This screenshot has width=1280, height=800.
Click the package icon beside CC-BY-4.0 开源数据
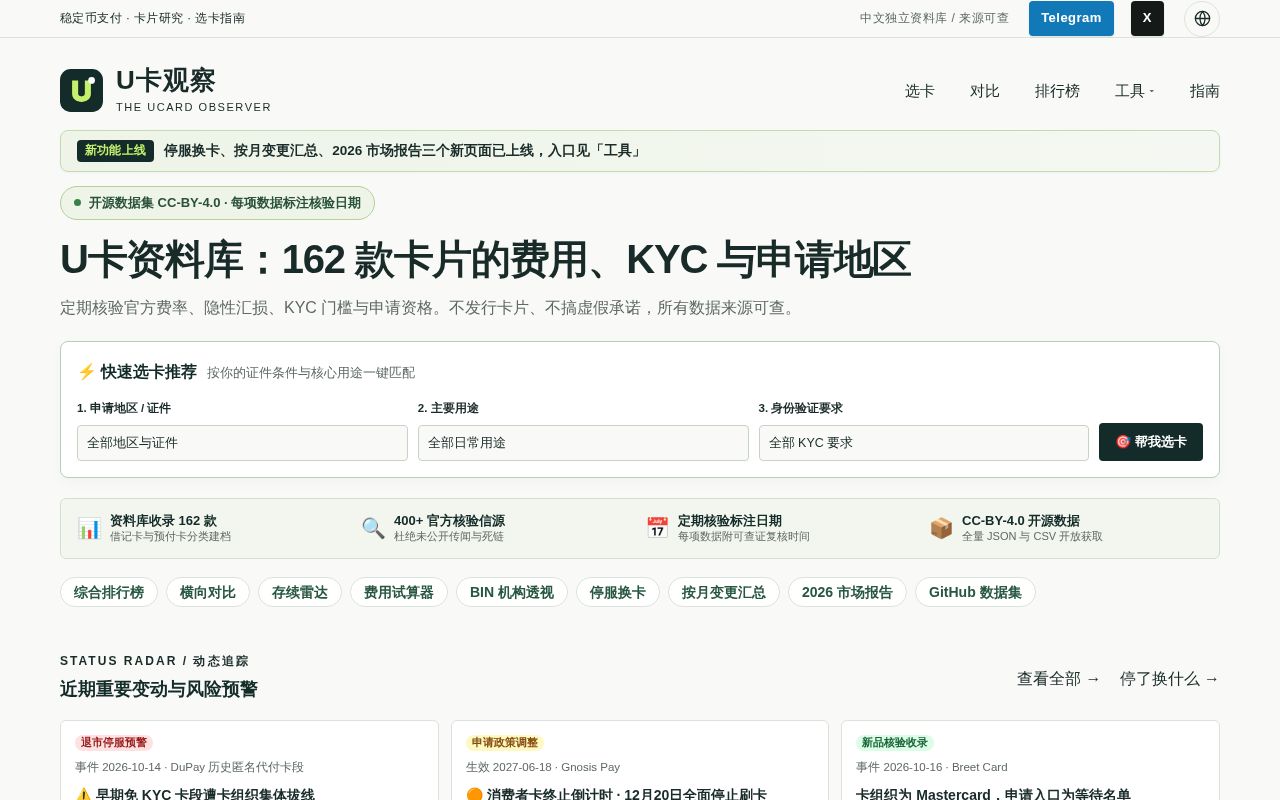941,528
